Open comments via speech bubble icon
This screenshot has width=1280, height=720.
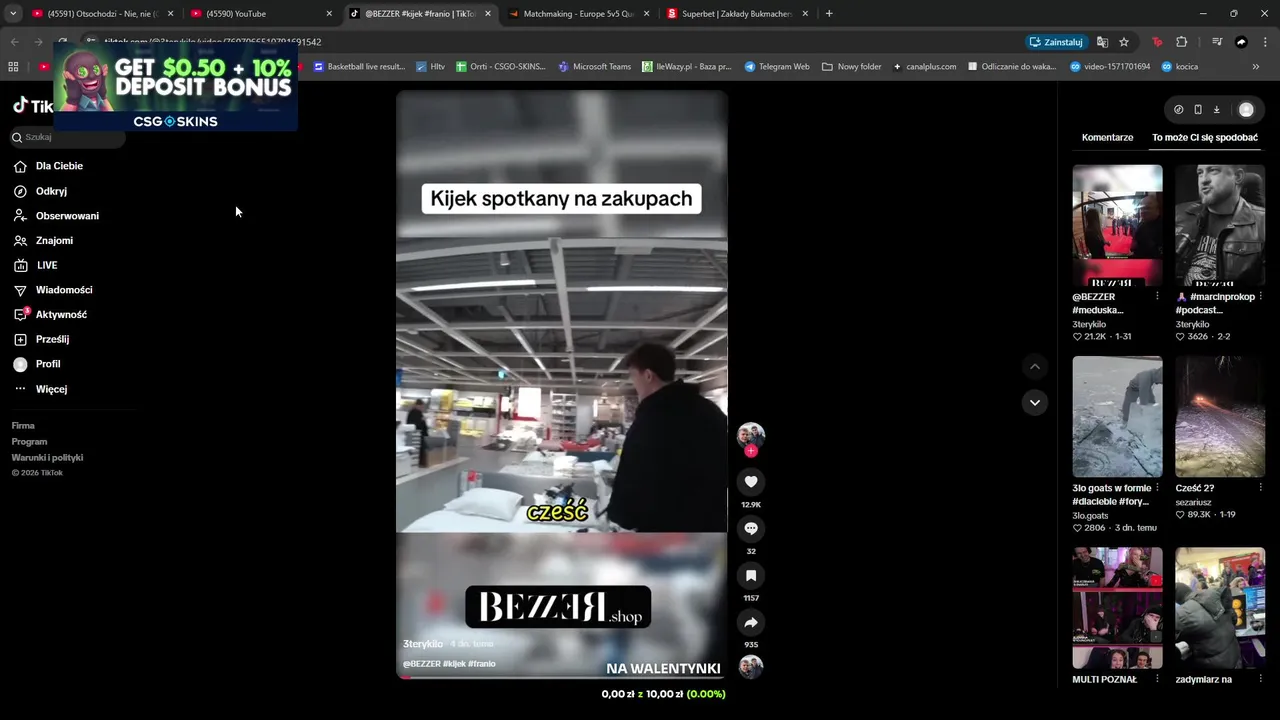click(751, 528)
